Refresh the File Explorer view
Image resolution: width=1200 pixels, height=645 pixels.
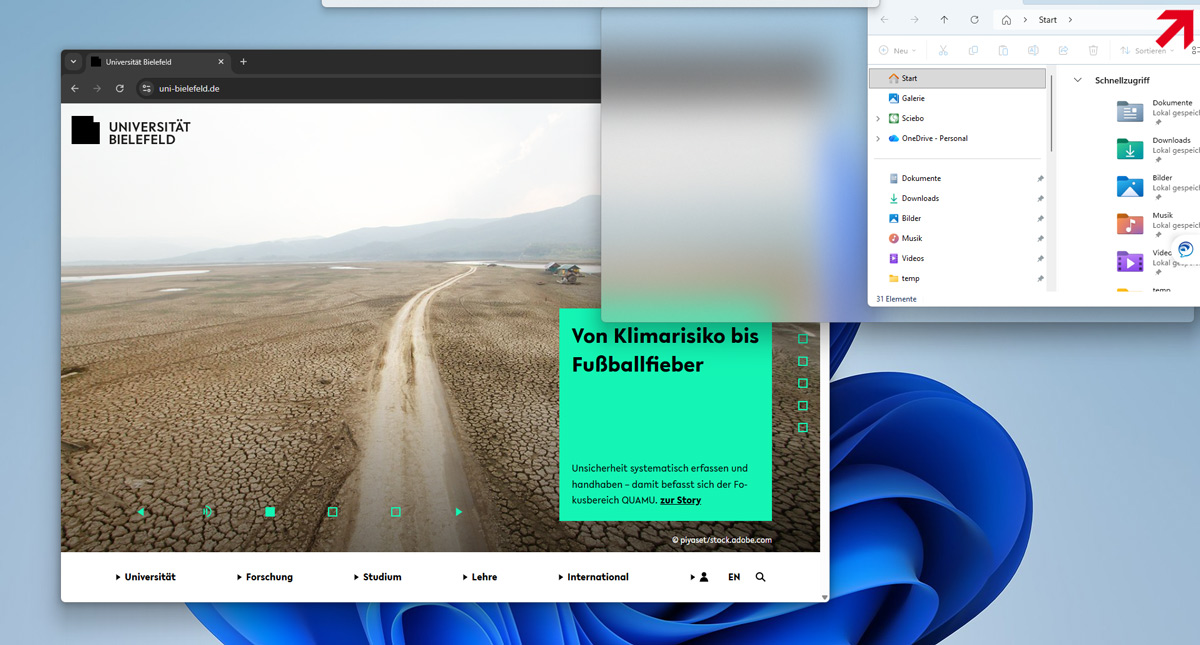point(974,20)
